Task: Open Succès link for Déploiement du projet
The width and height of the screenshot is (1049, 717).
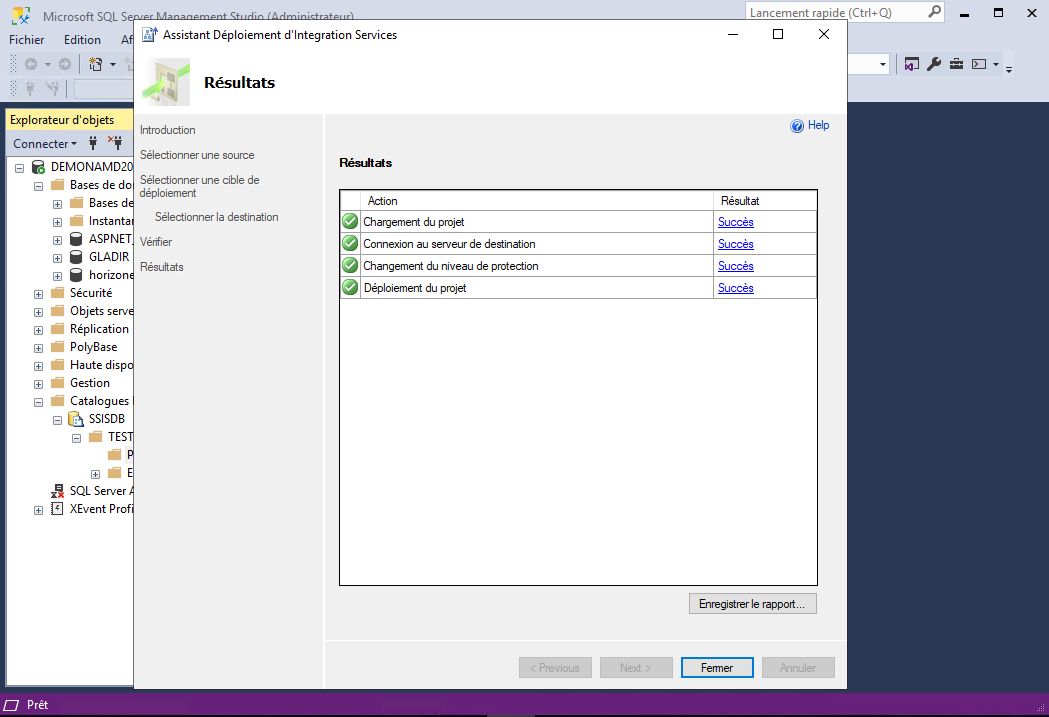Action: 735,288
